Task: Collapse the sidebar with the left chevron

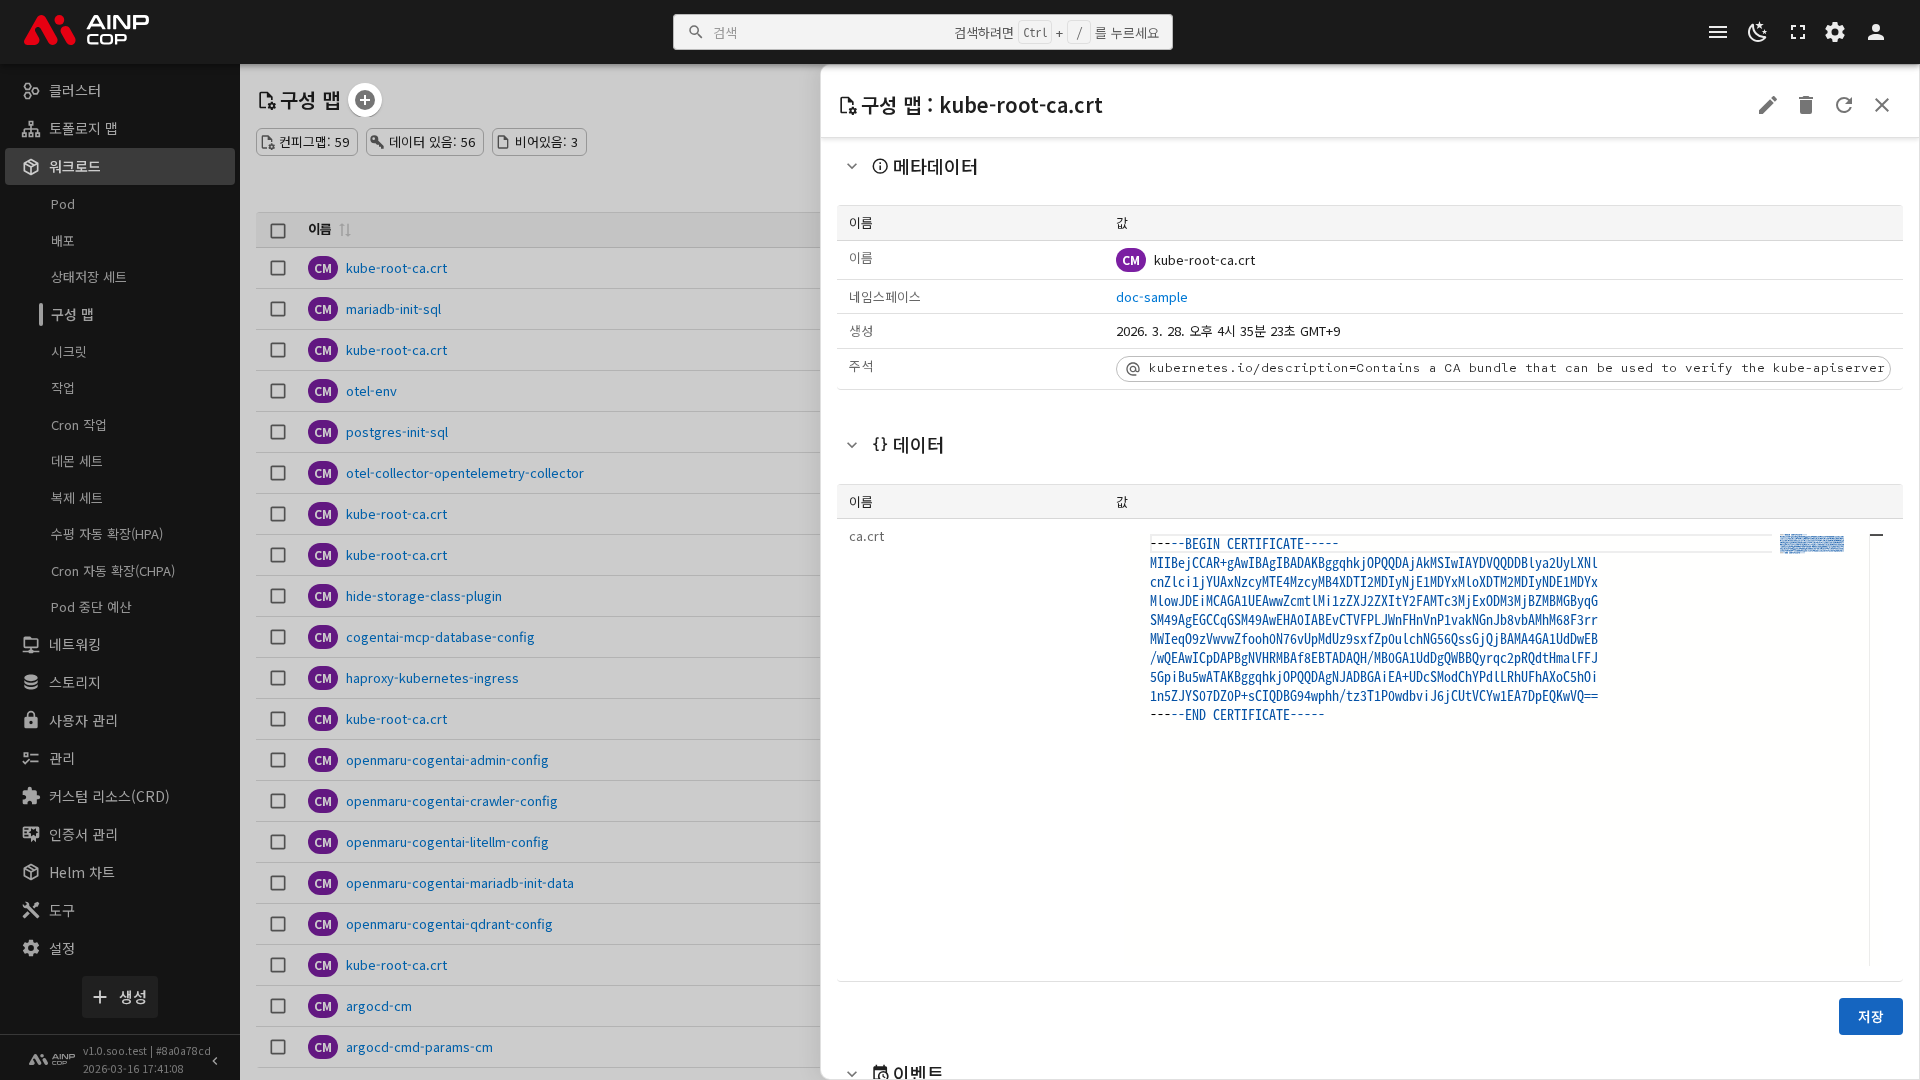Action: click(215, 1060)
